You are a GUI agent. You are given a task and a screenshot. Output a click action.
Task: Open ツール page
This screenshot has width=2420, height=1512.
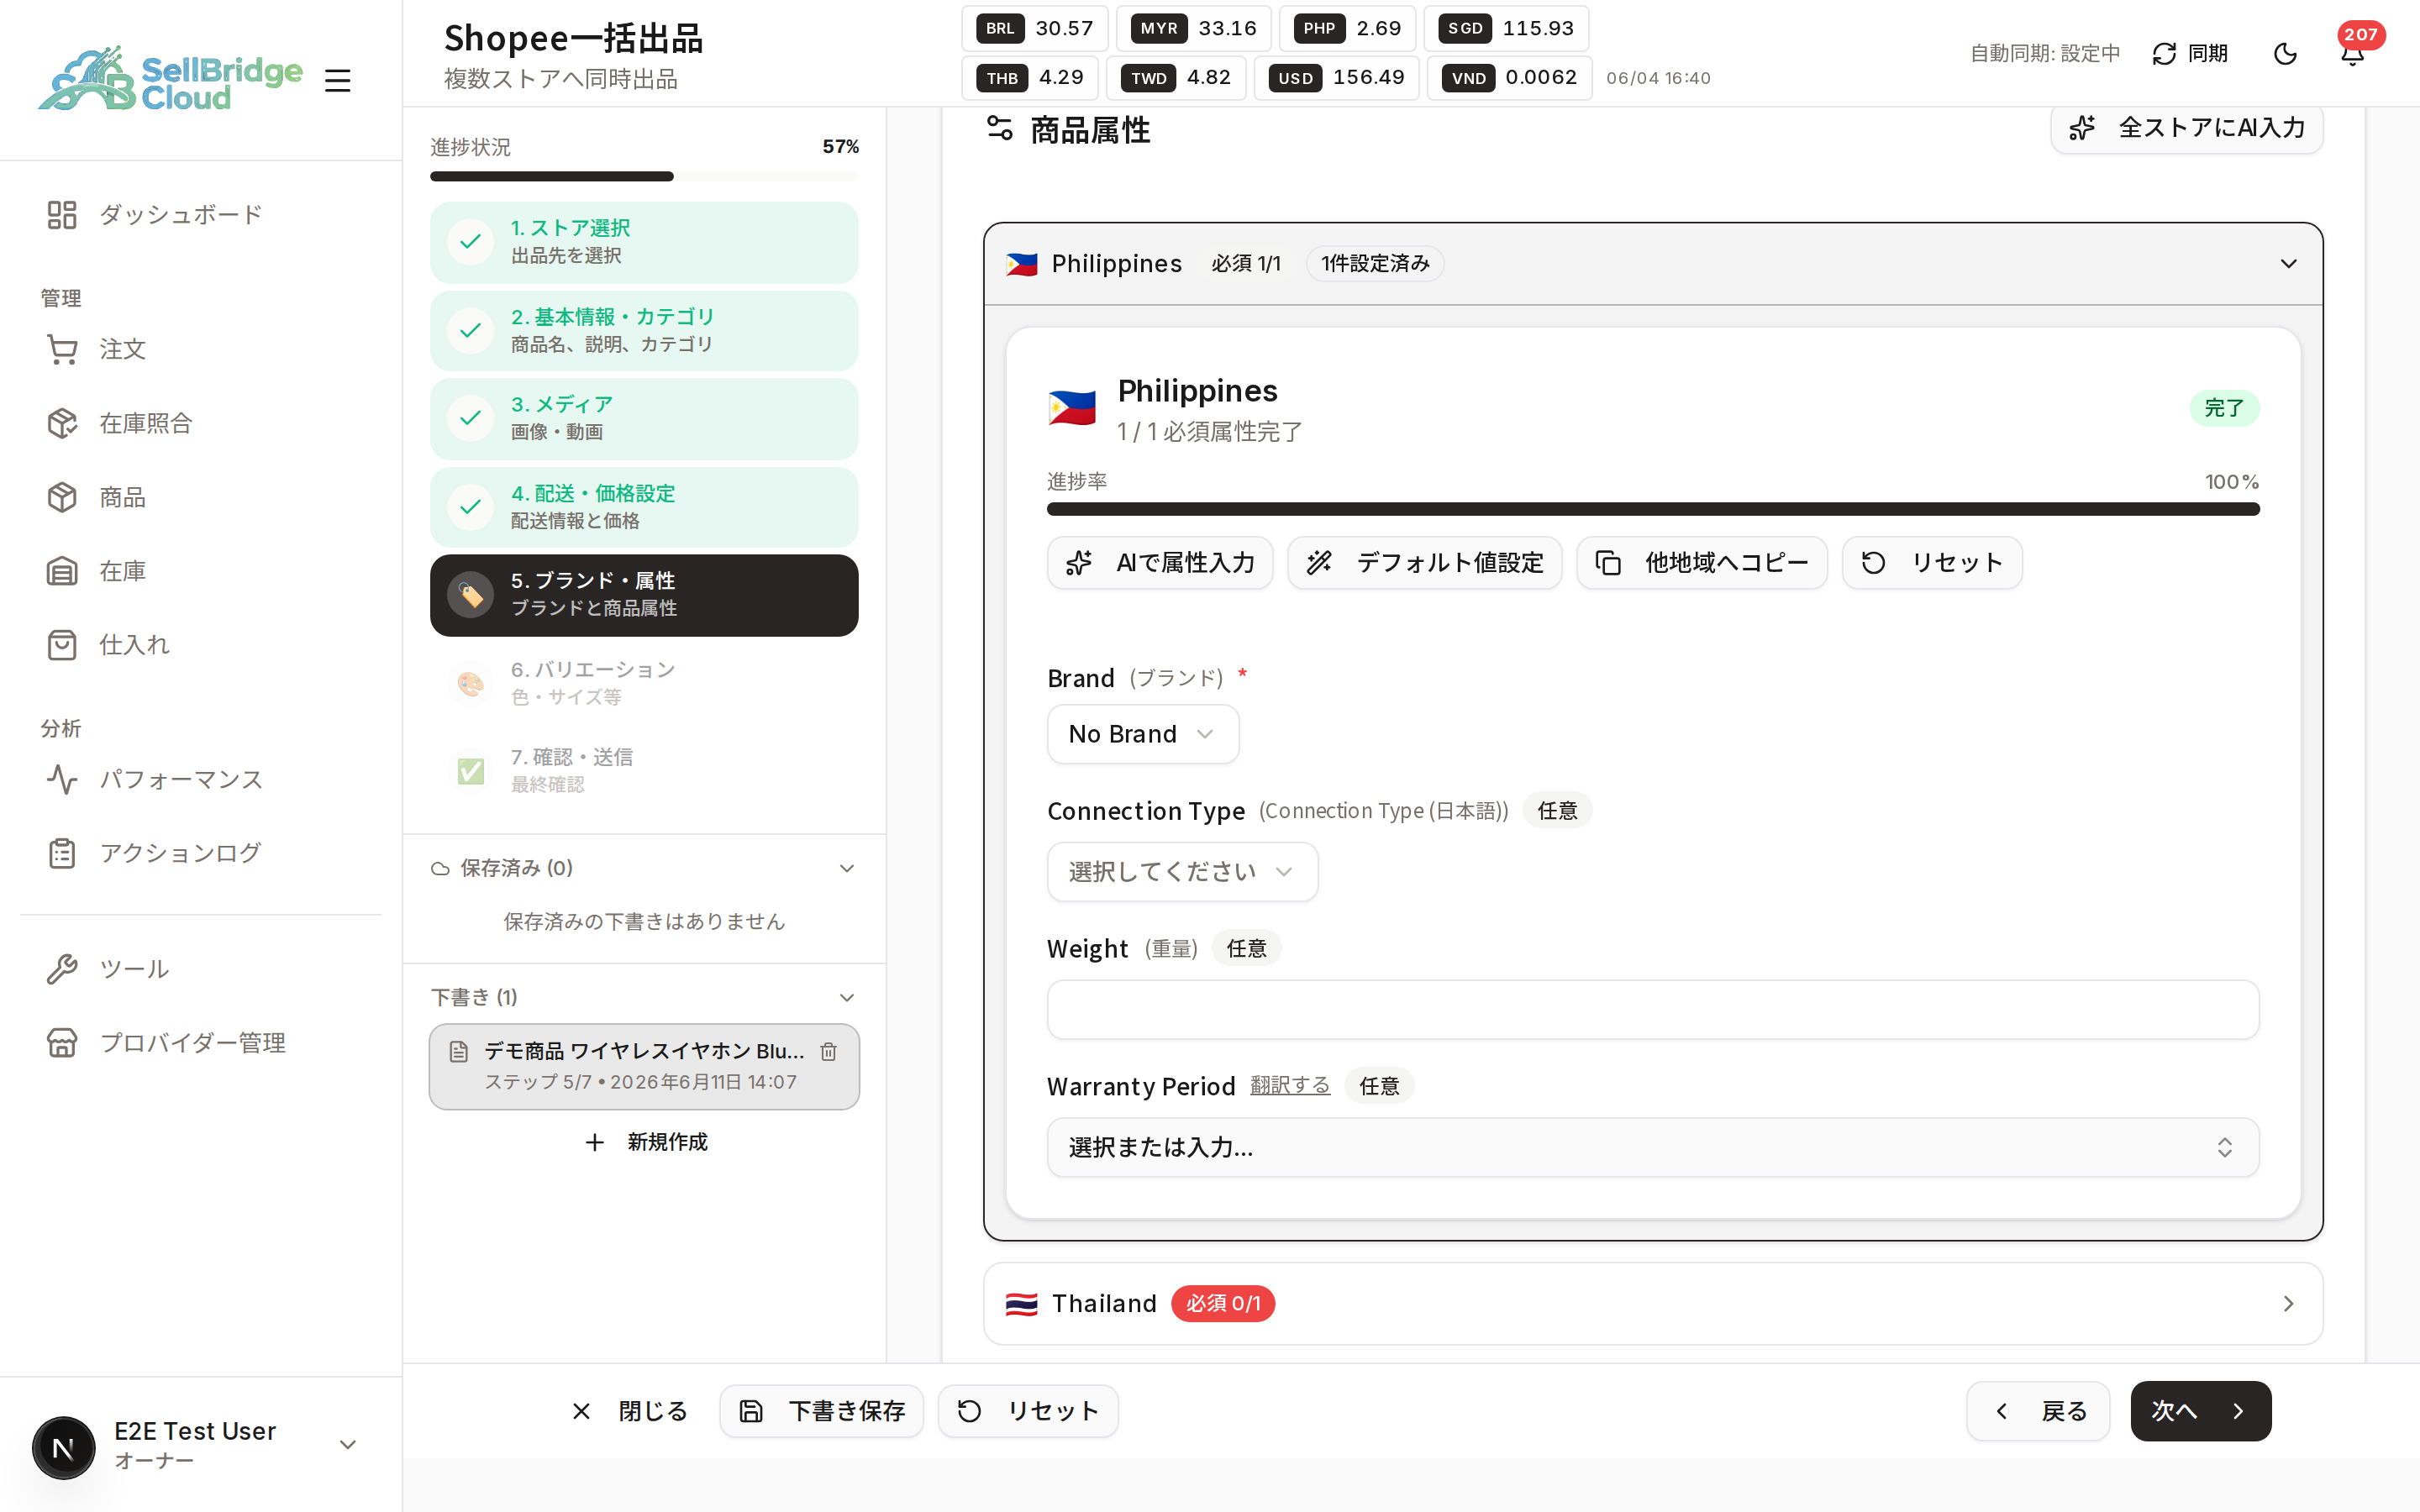click(x=200, y=969)
